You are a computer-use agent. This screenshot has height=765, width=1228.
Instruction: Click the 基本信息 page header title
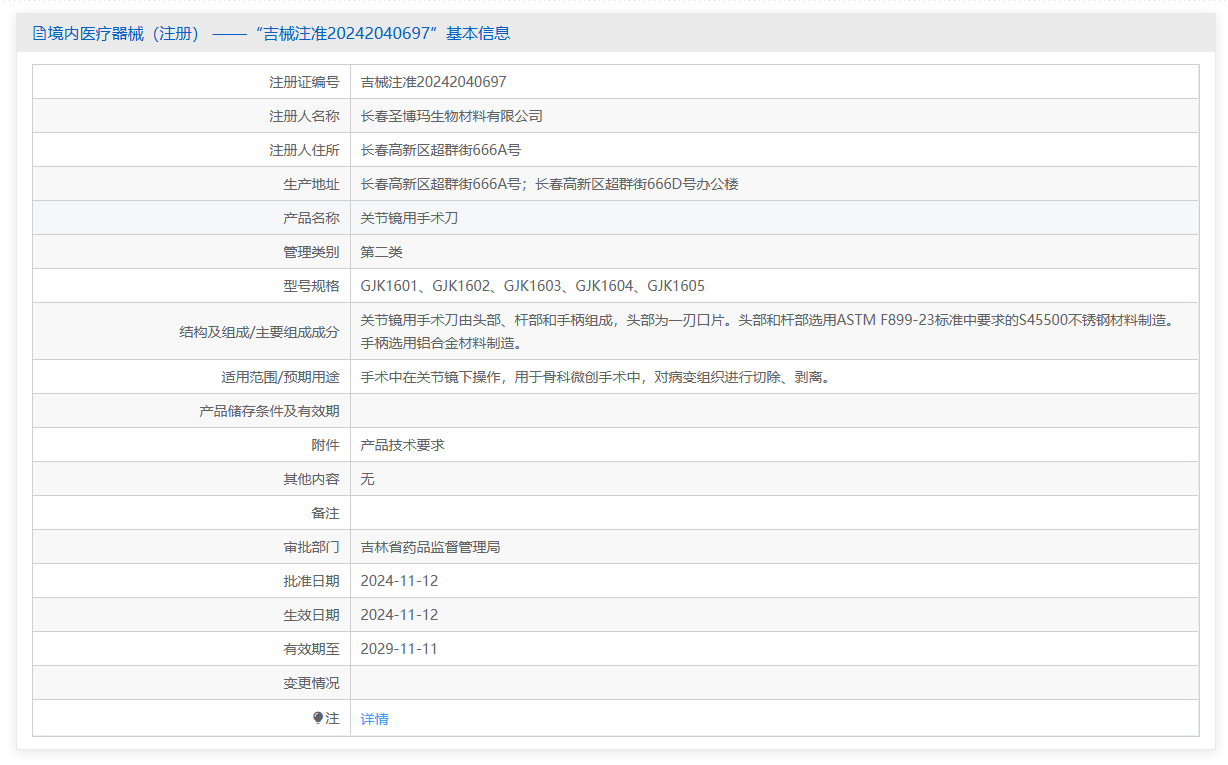tap(271, 33)
